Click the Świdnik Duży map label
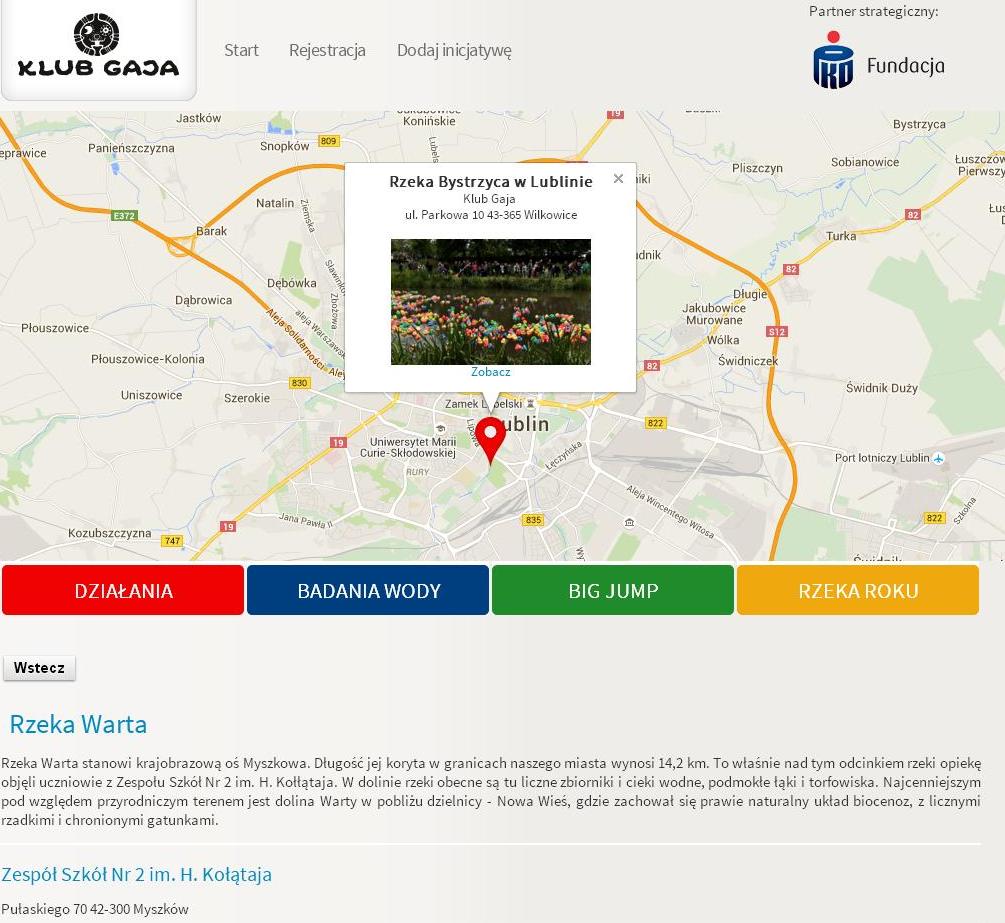Viewport: 1005px width, 923px height. coord(881,388)
